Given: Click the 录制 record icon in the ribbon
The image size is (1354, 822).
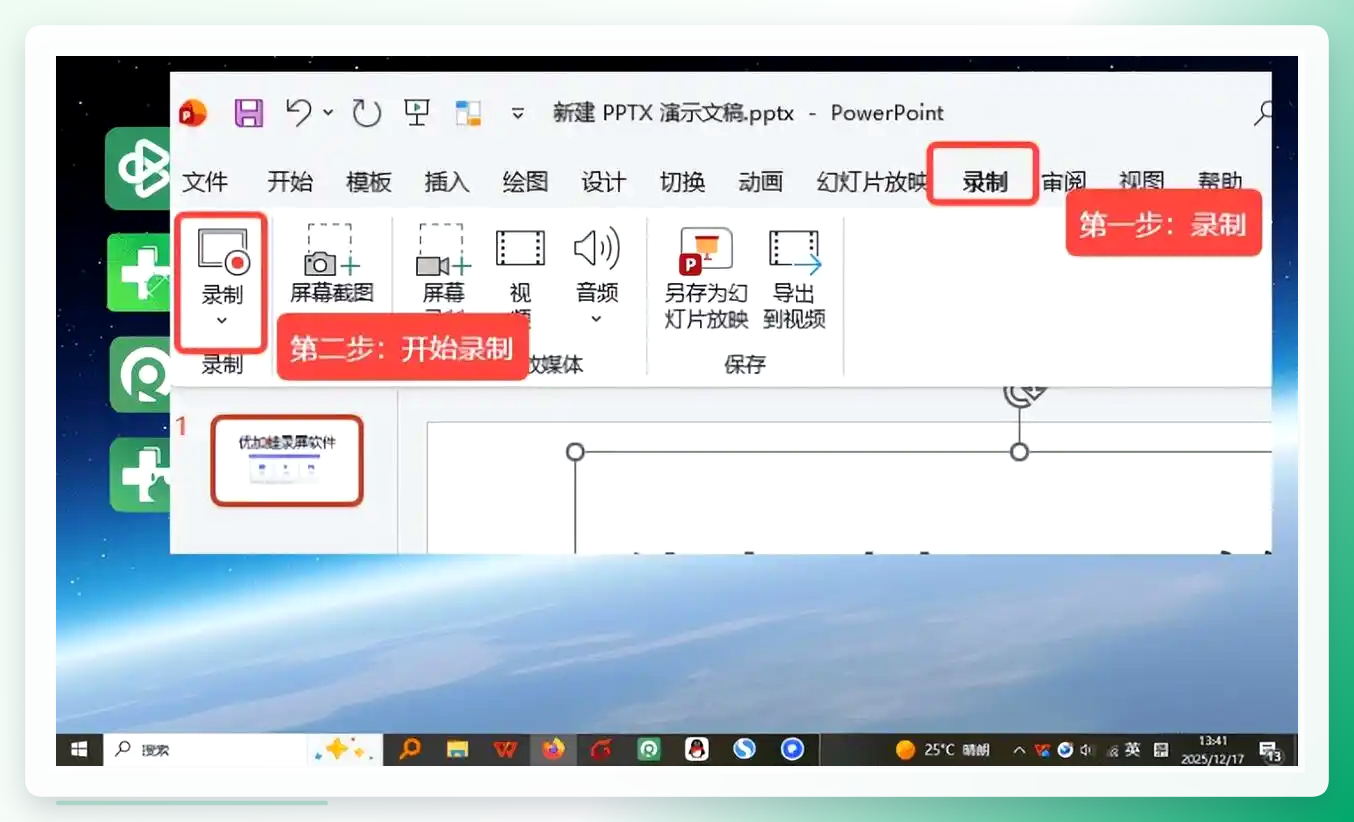Looking at the screenshot, I should tap(222, 251).
